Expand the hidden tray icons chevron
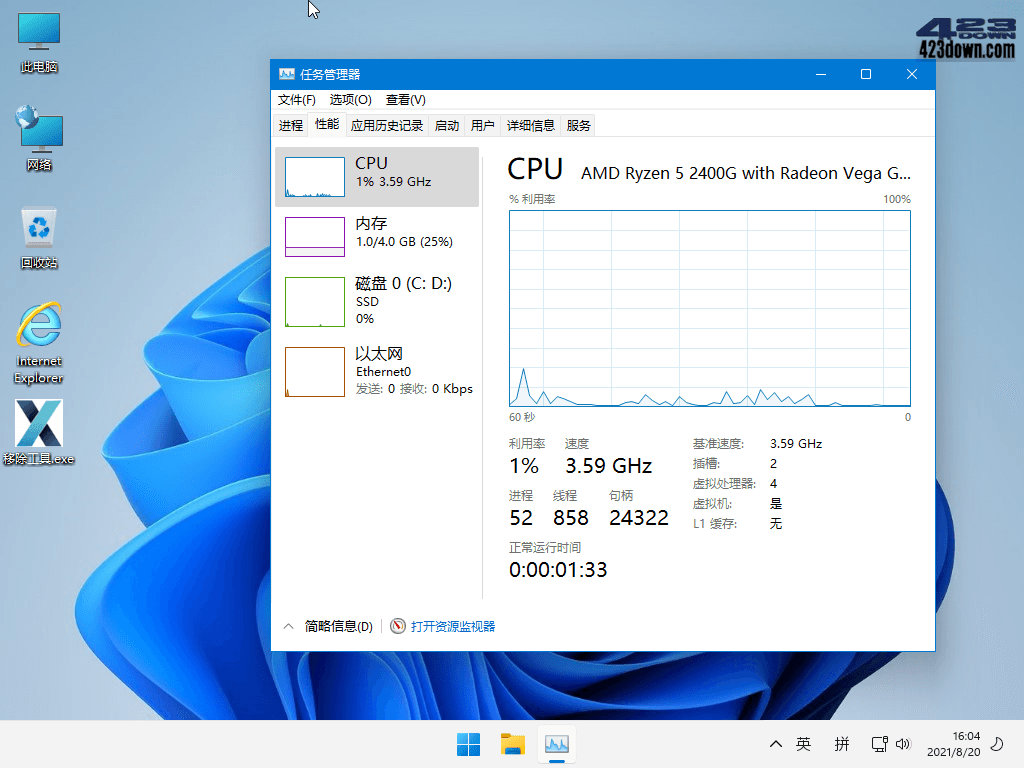Viewport: 1024px width, 768px height. click(775, 744)
